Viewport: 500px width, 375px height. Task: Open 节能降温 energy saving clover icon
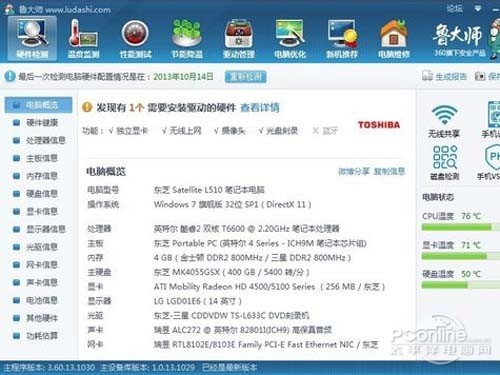[x=187, y=38]
